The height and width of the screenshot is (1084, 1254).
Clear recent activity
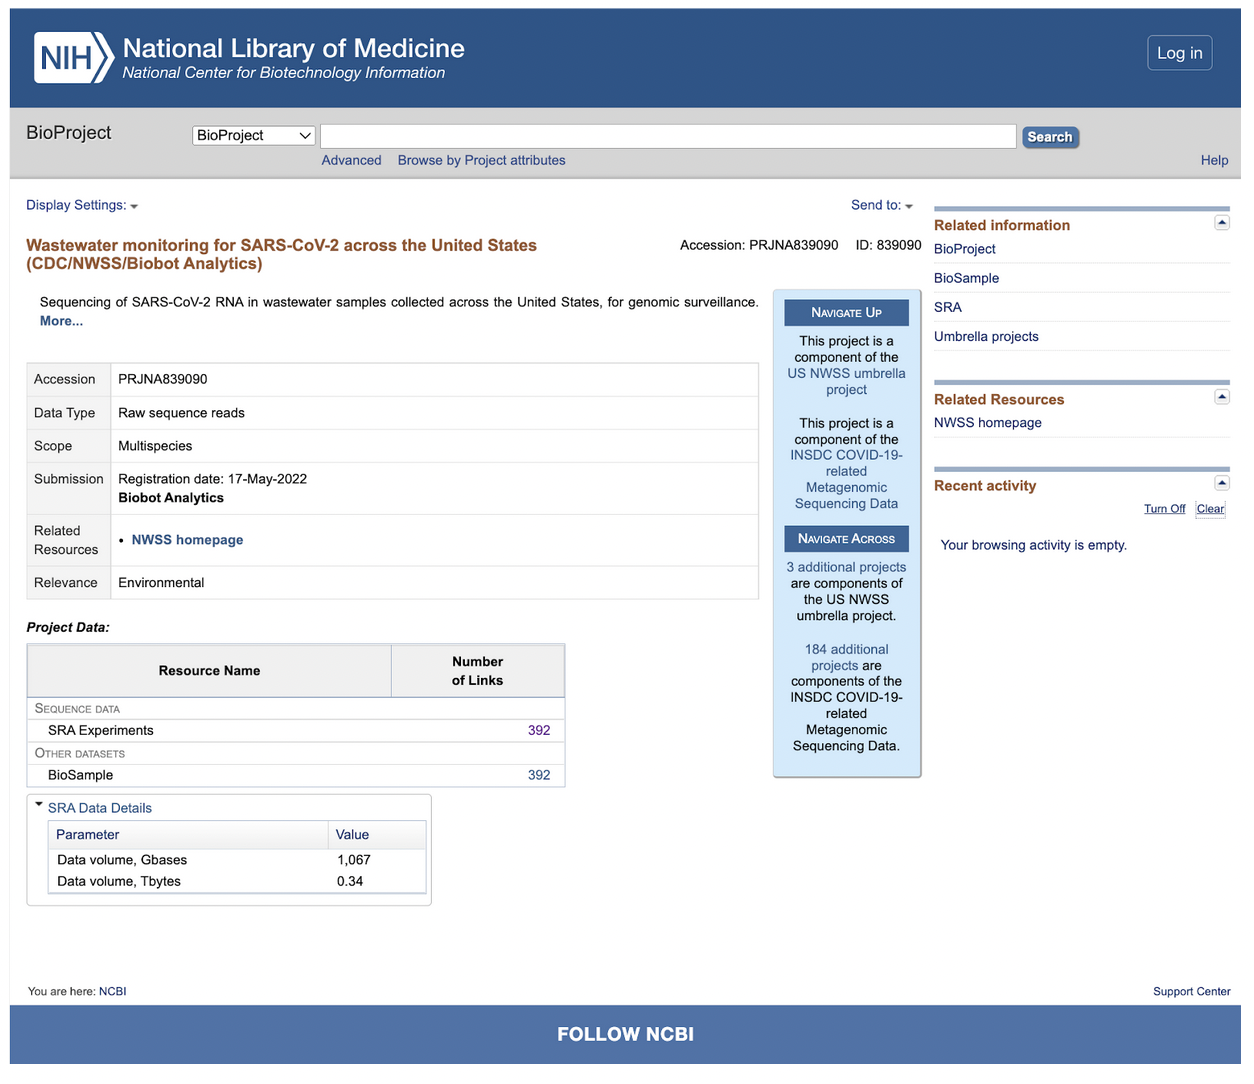pos(1210,509)
